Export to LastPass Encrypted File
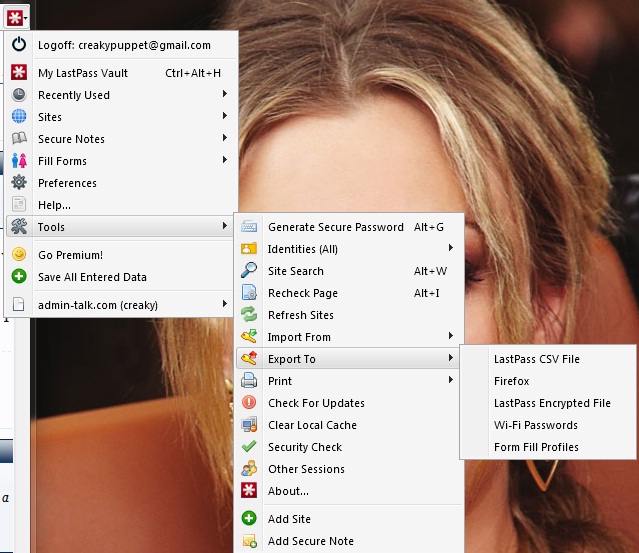The width and height of the screenshot is (639, 553). pos(548,403)
